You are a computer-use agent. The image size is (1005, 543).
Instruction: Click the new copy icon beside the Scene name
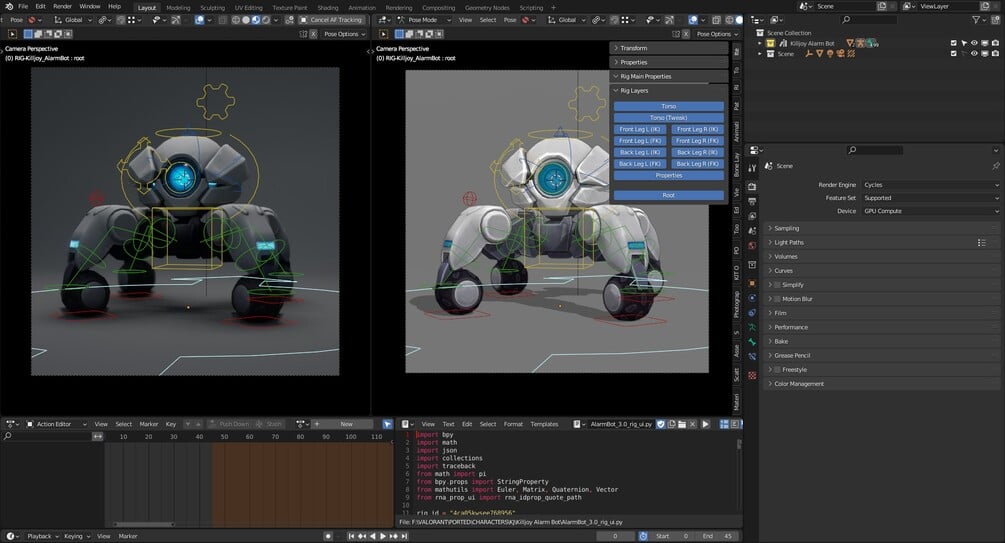click(x=882, y=6)
